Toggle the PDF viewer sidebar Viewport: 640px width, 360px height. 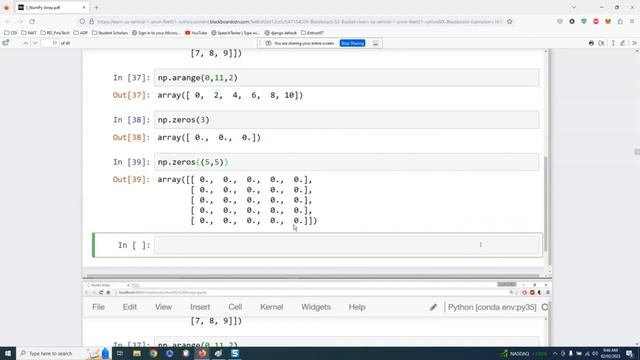(6, 43)
